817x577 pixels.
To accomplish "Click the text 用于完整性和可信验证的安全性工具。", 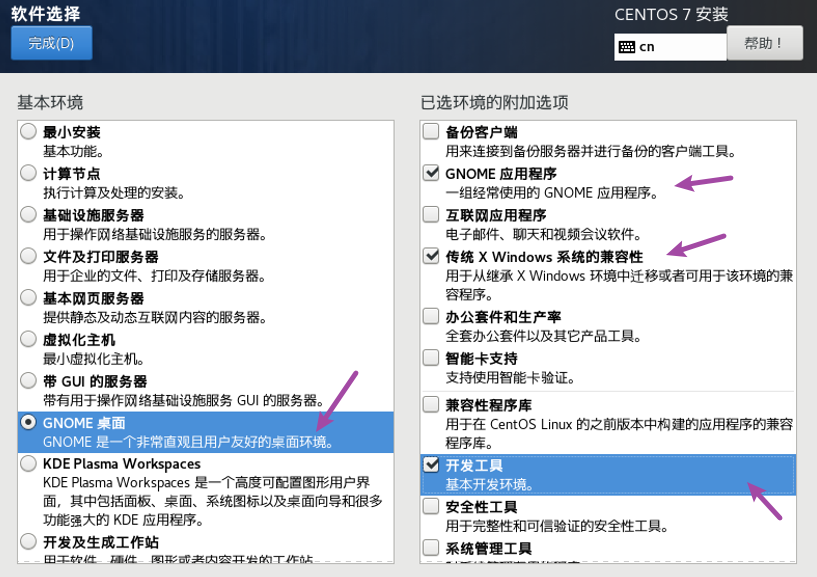I will pyautogui.click(x=557, y=526).
